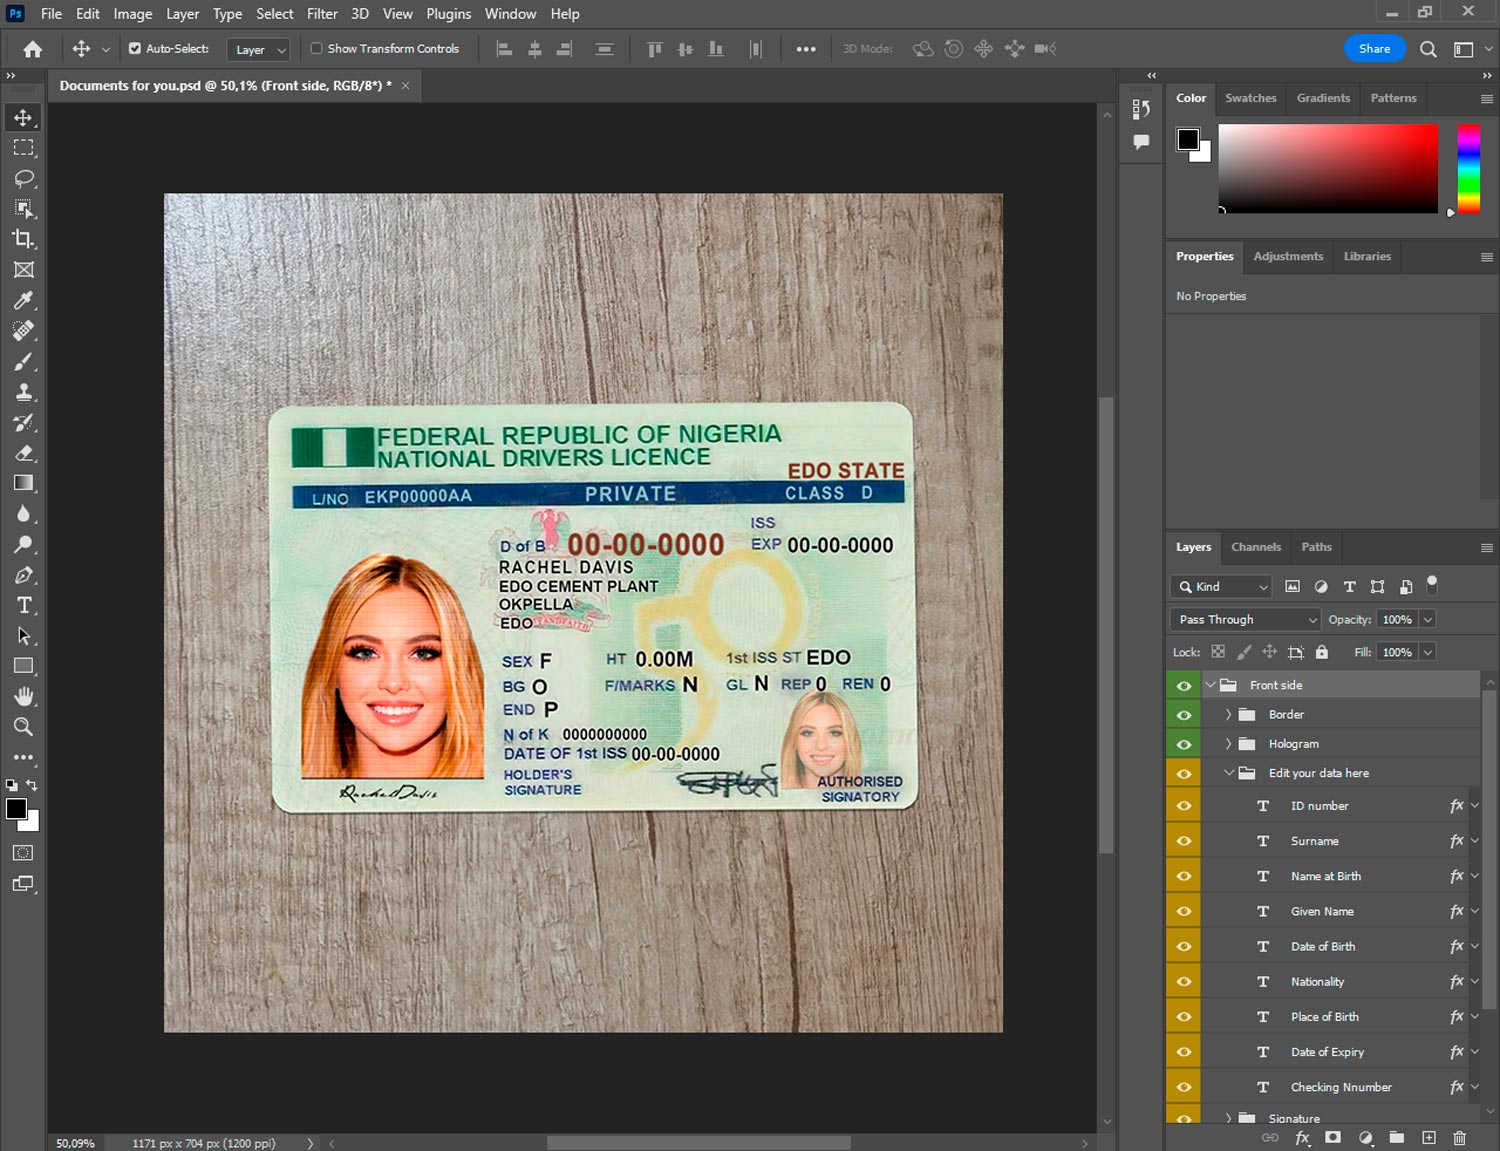Activate the Clone Stamp tool
The width and height of the screenshot is (1500, 1151).
[24, 392]
